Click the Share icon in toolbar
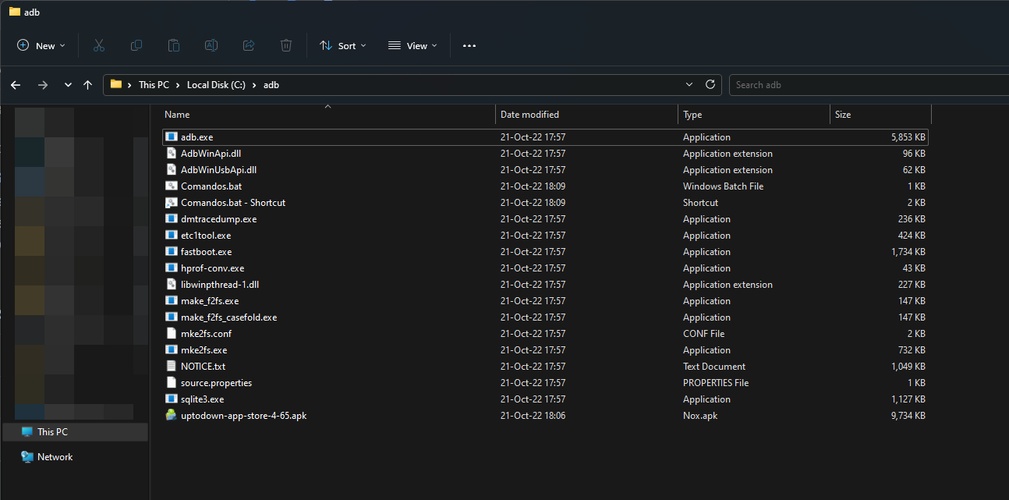Screen dimensions: 1009x500 click(x=248, y=46)
